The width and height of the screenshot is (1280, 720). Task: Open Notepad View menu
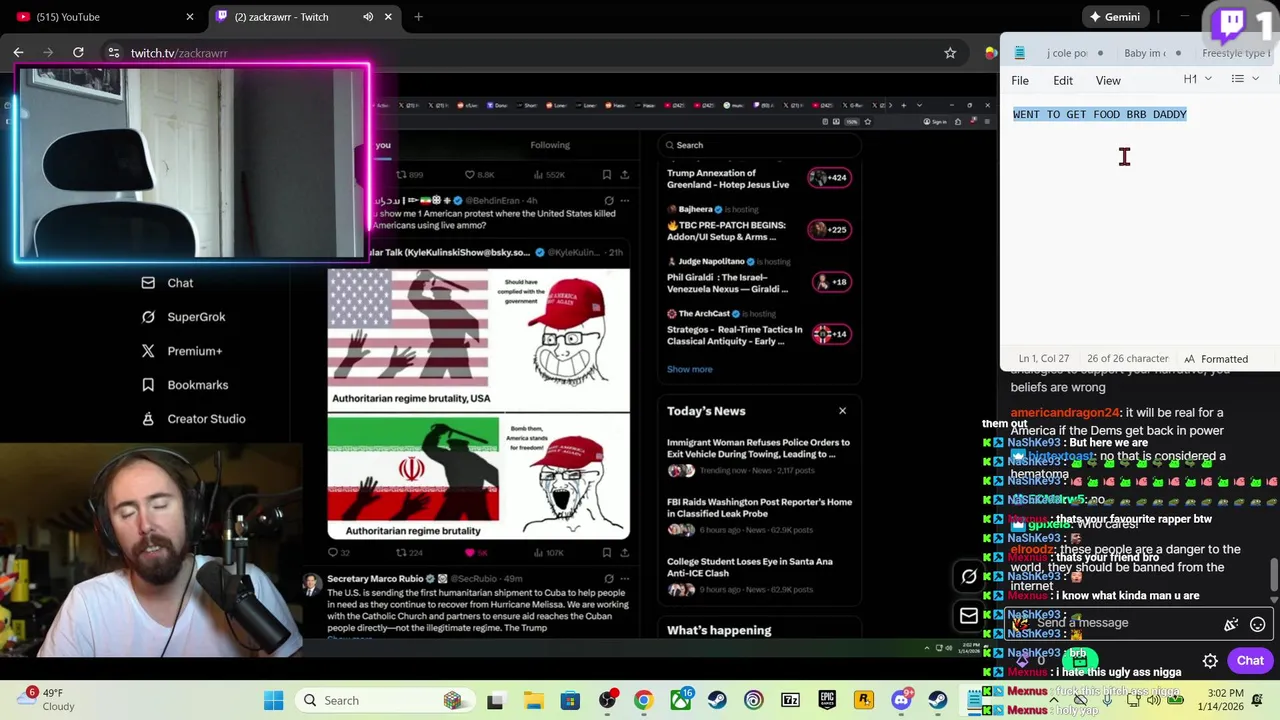[1108, 81]
